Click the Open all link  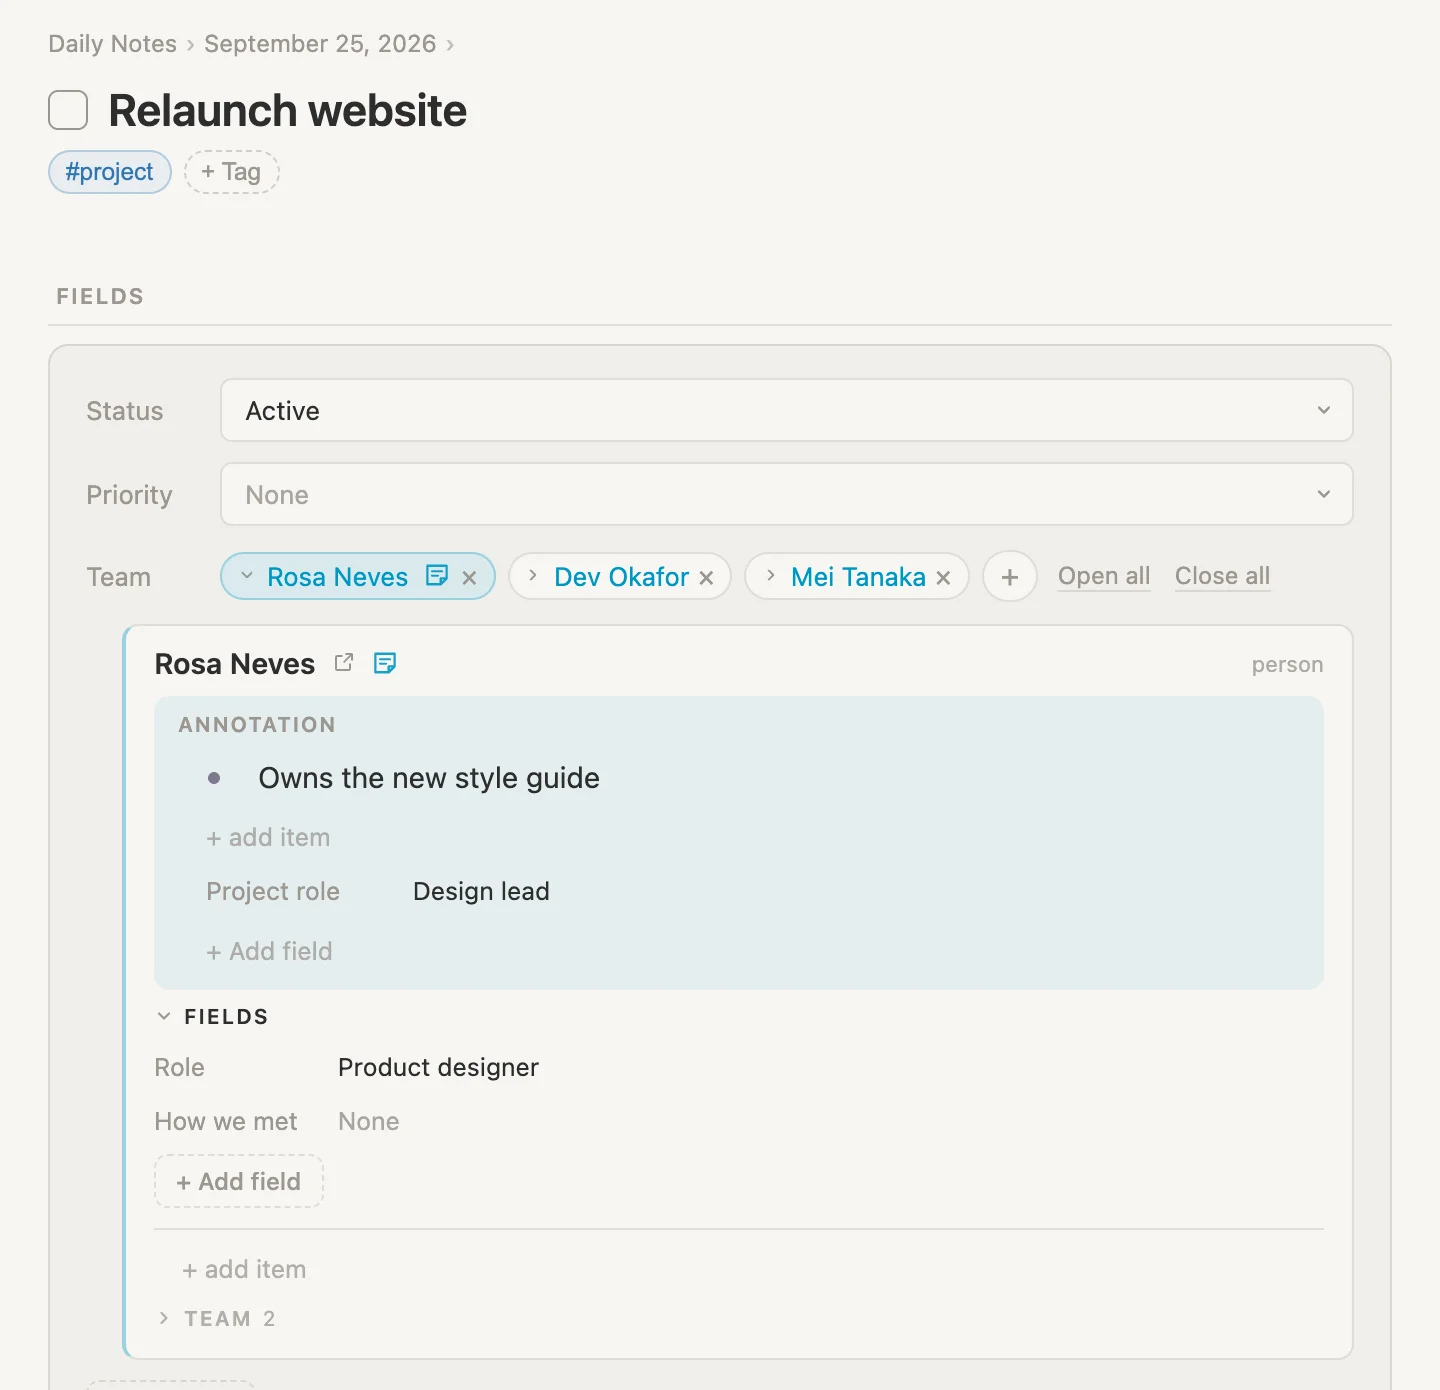[1104, 576]
